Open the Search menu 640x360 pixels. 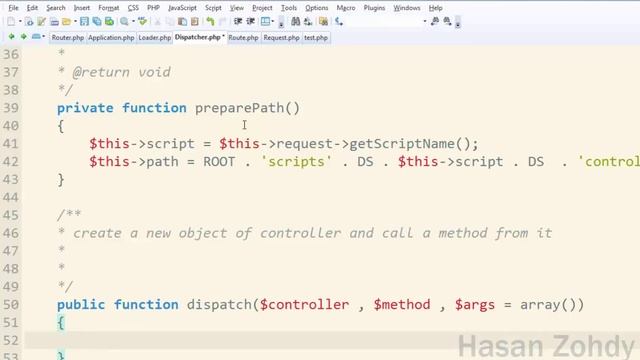point(56,8)
